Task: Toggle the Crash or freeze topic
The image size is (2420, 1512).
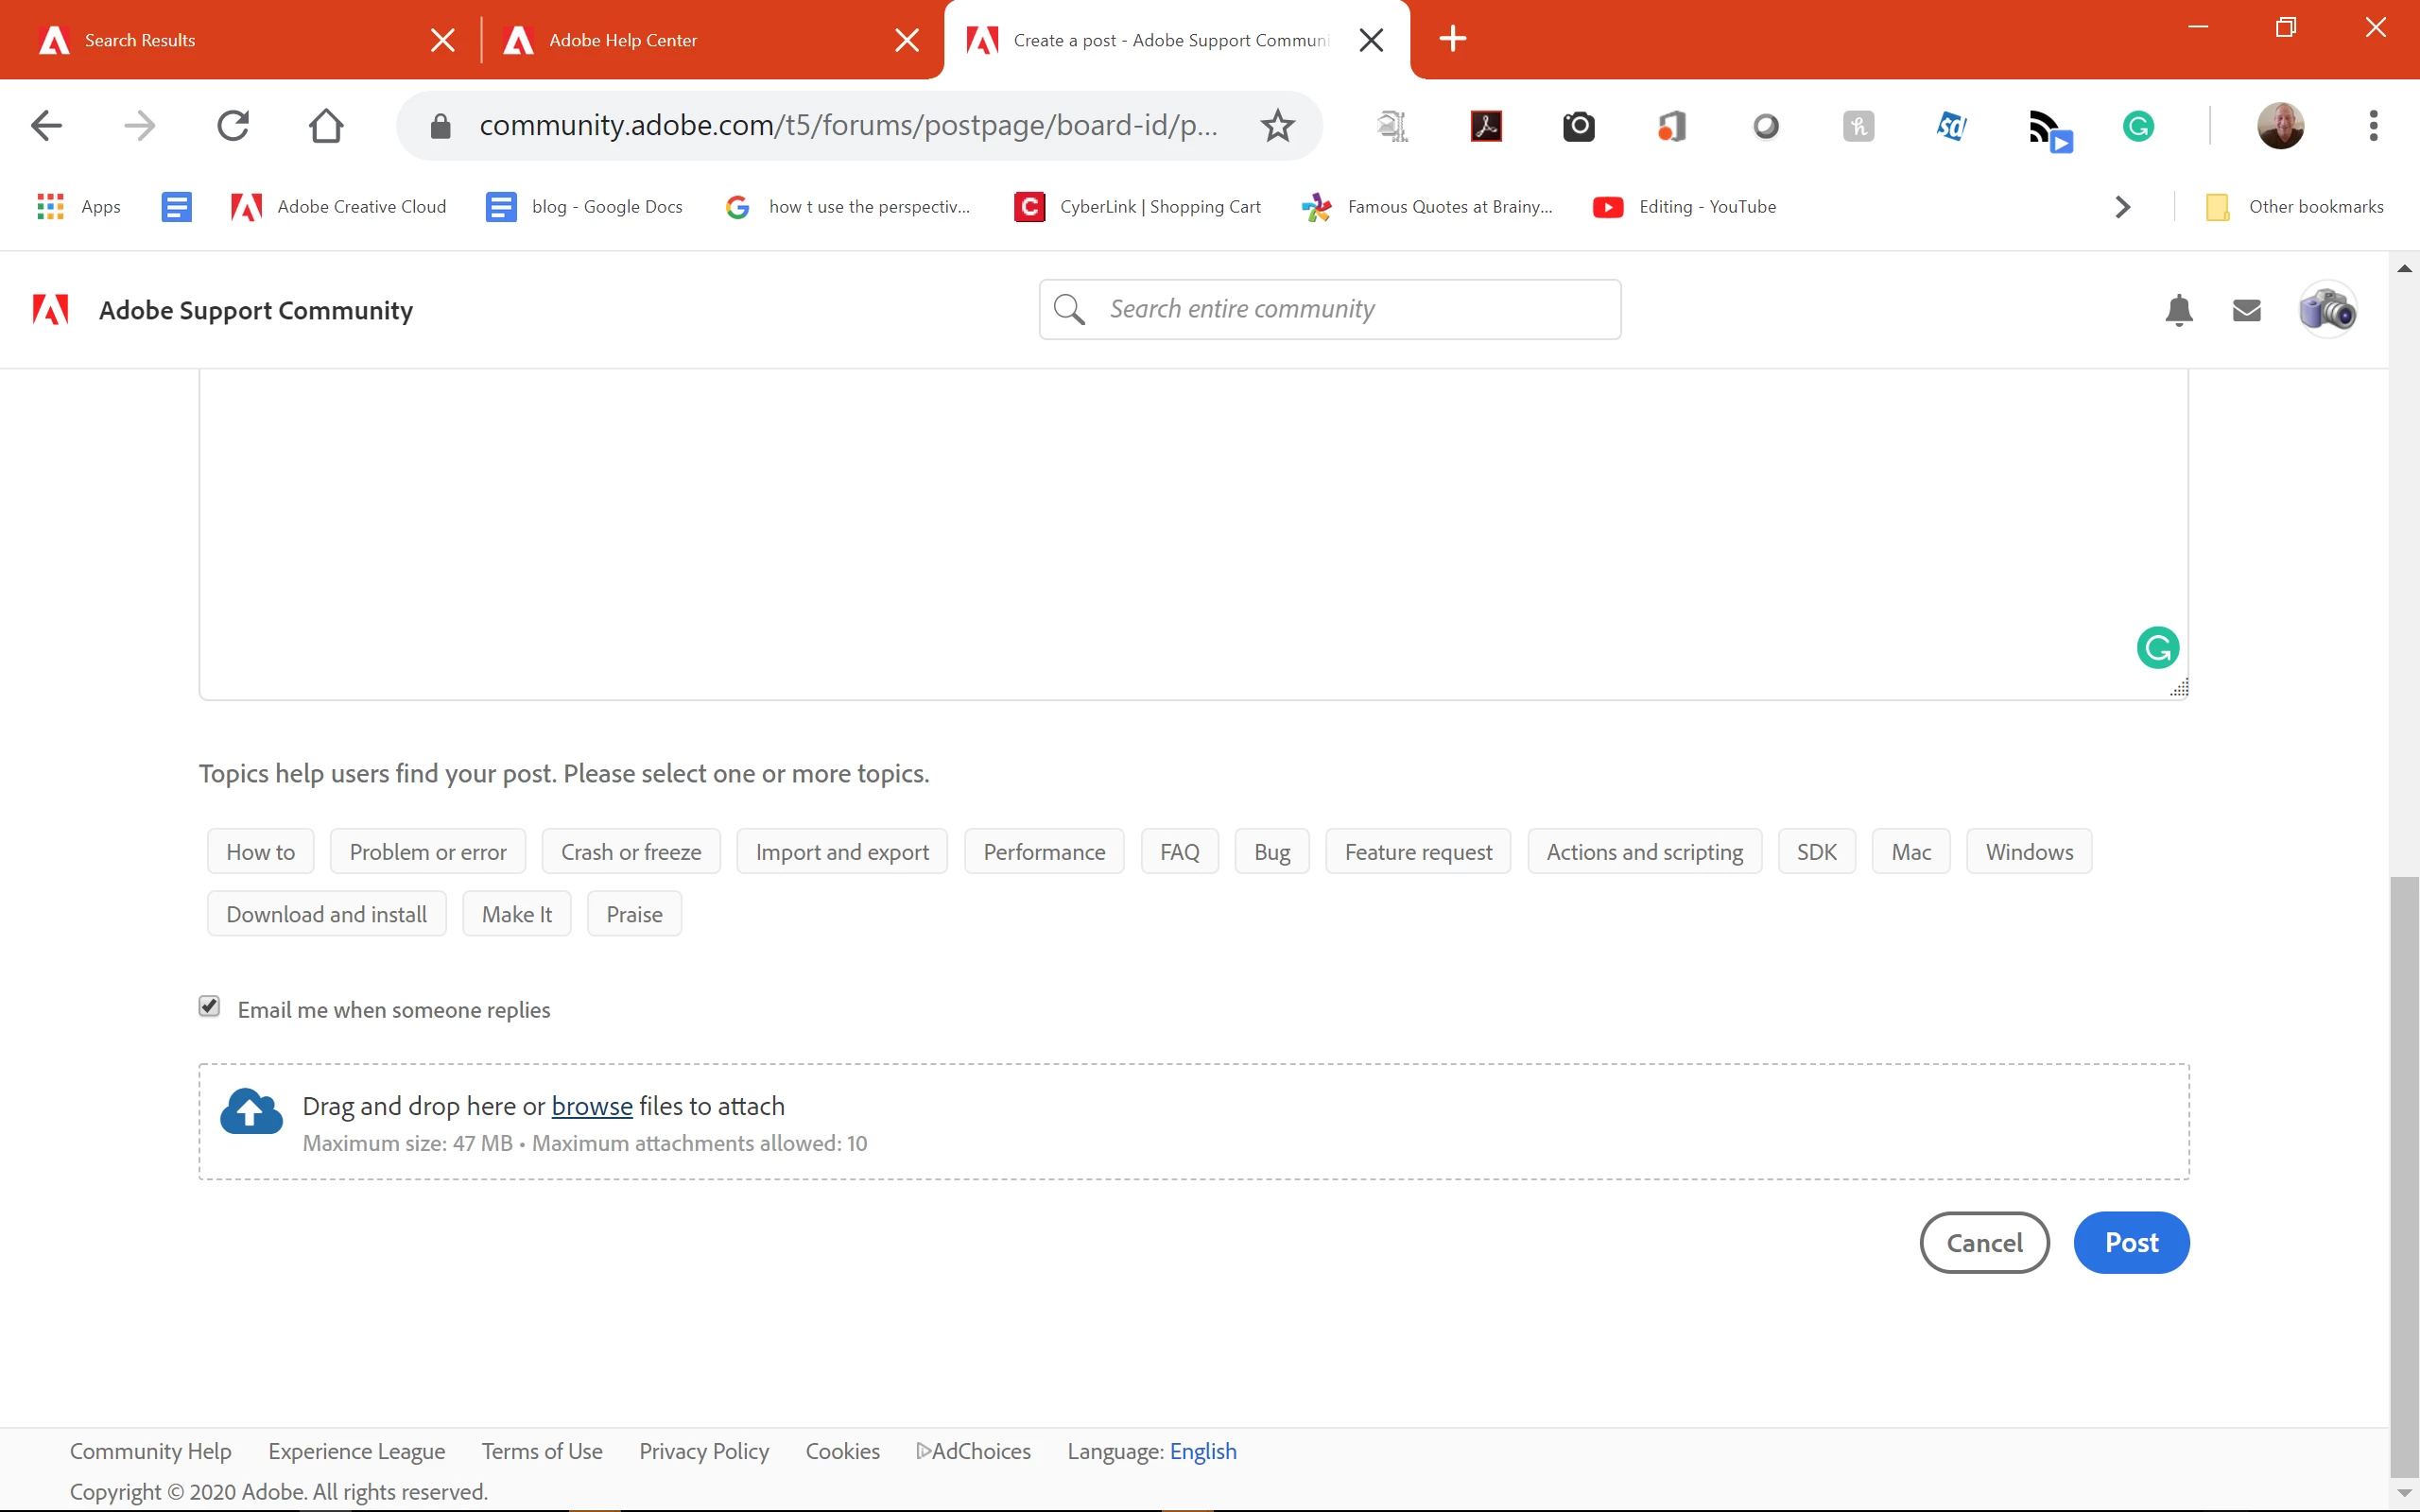Action: pyautogui.click(x=631, y=852)
